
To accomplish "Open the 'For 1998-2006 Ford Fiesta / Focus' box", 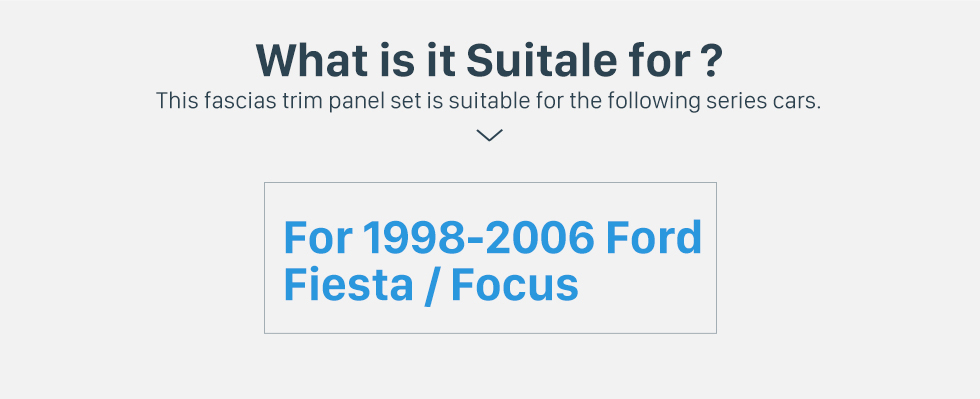I will 490,258.
